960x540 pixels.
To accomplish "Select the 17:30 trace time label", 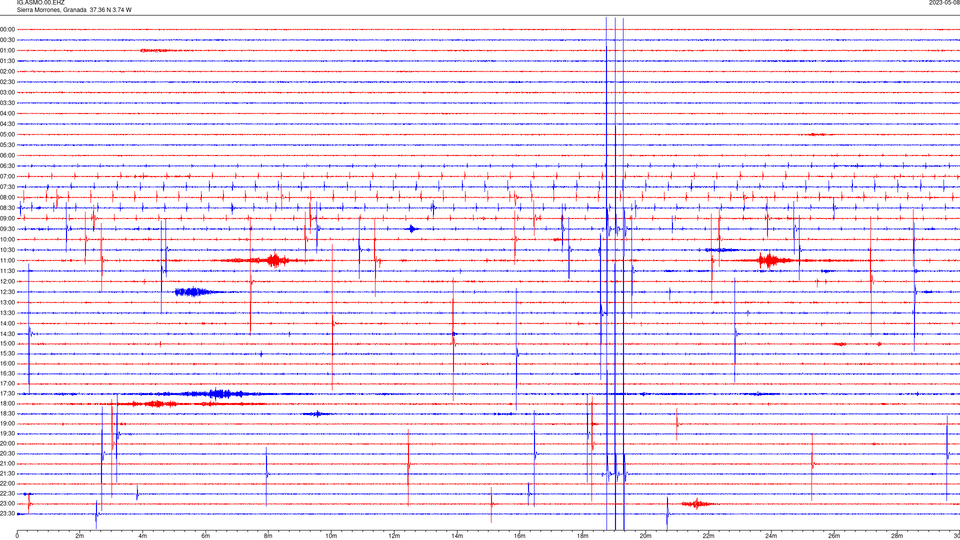I will 7,394.
